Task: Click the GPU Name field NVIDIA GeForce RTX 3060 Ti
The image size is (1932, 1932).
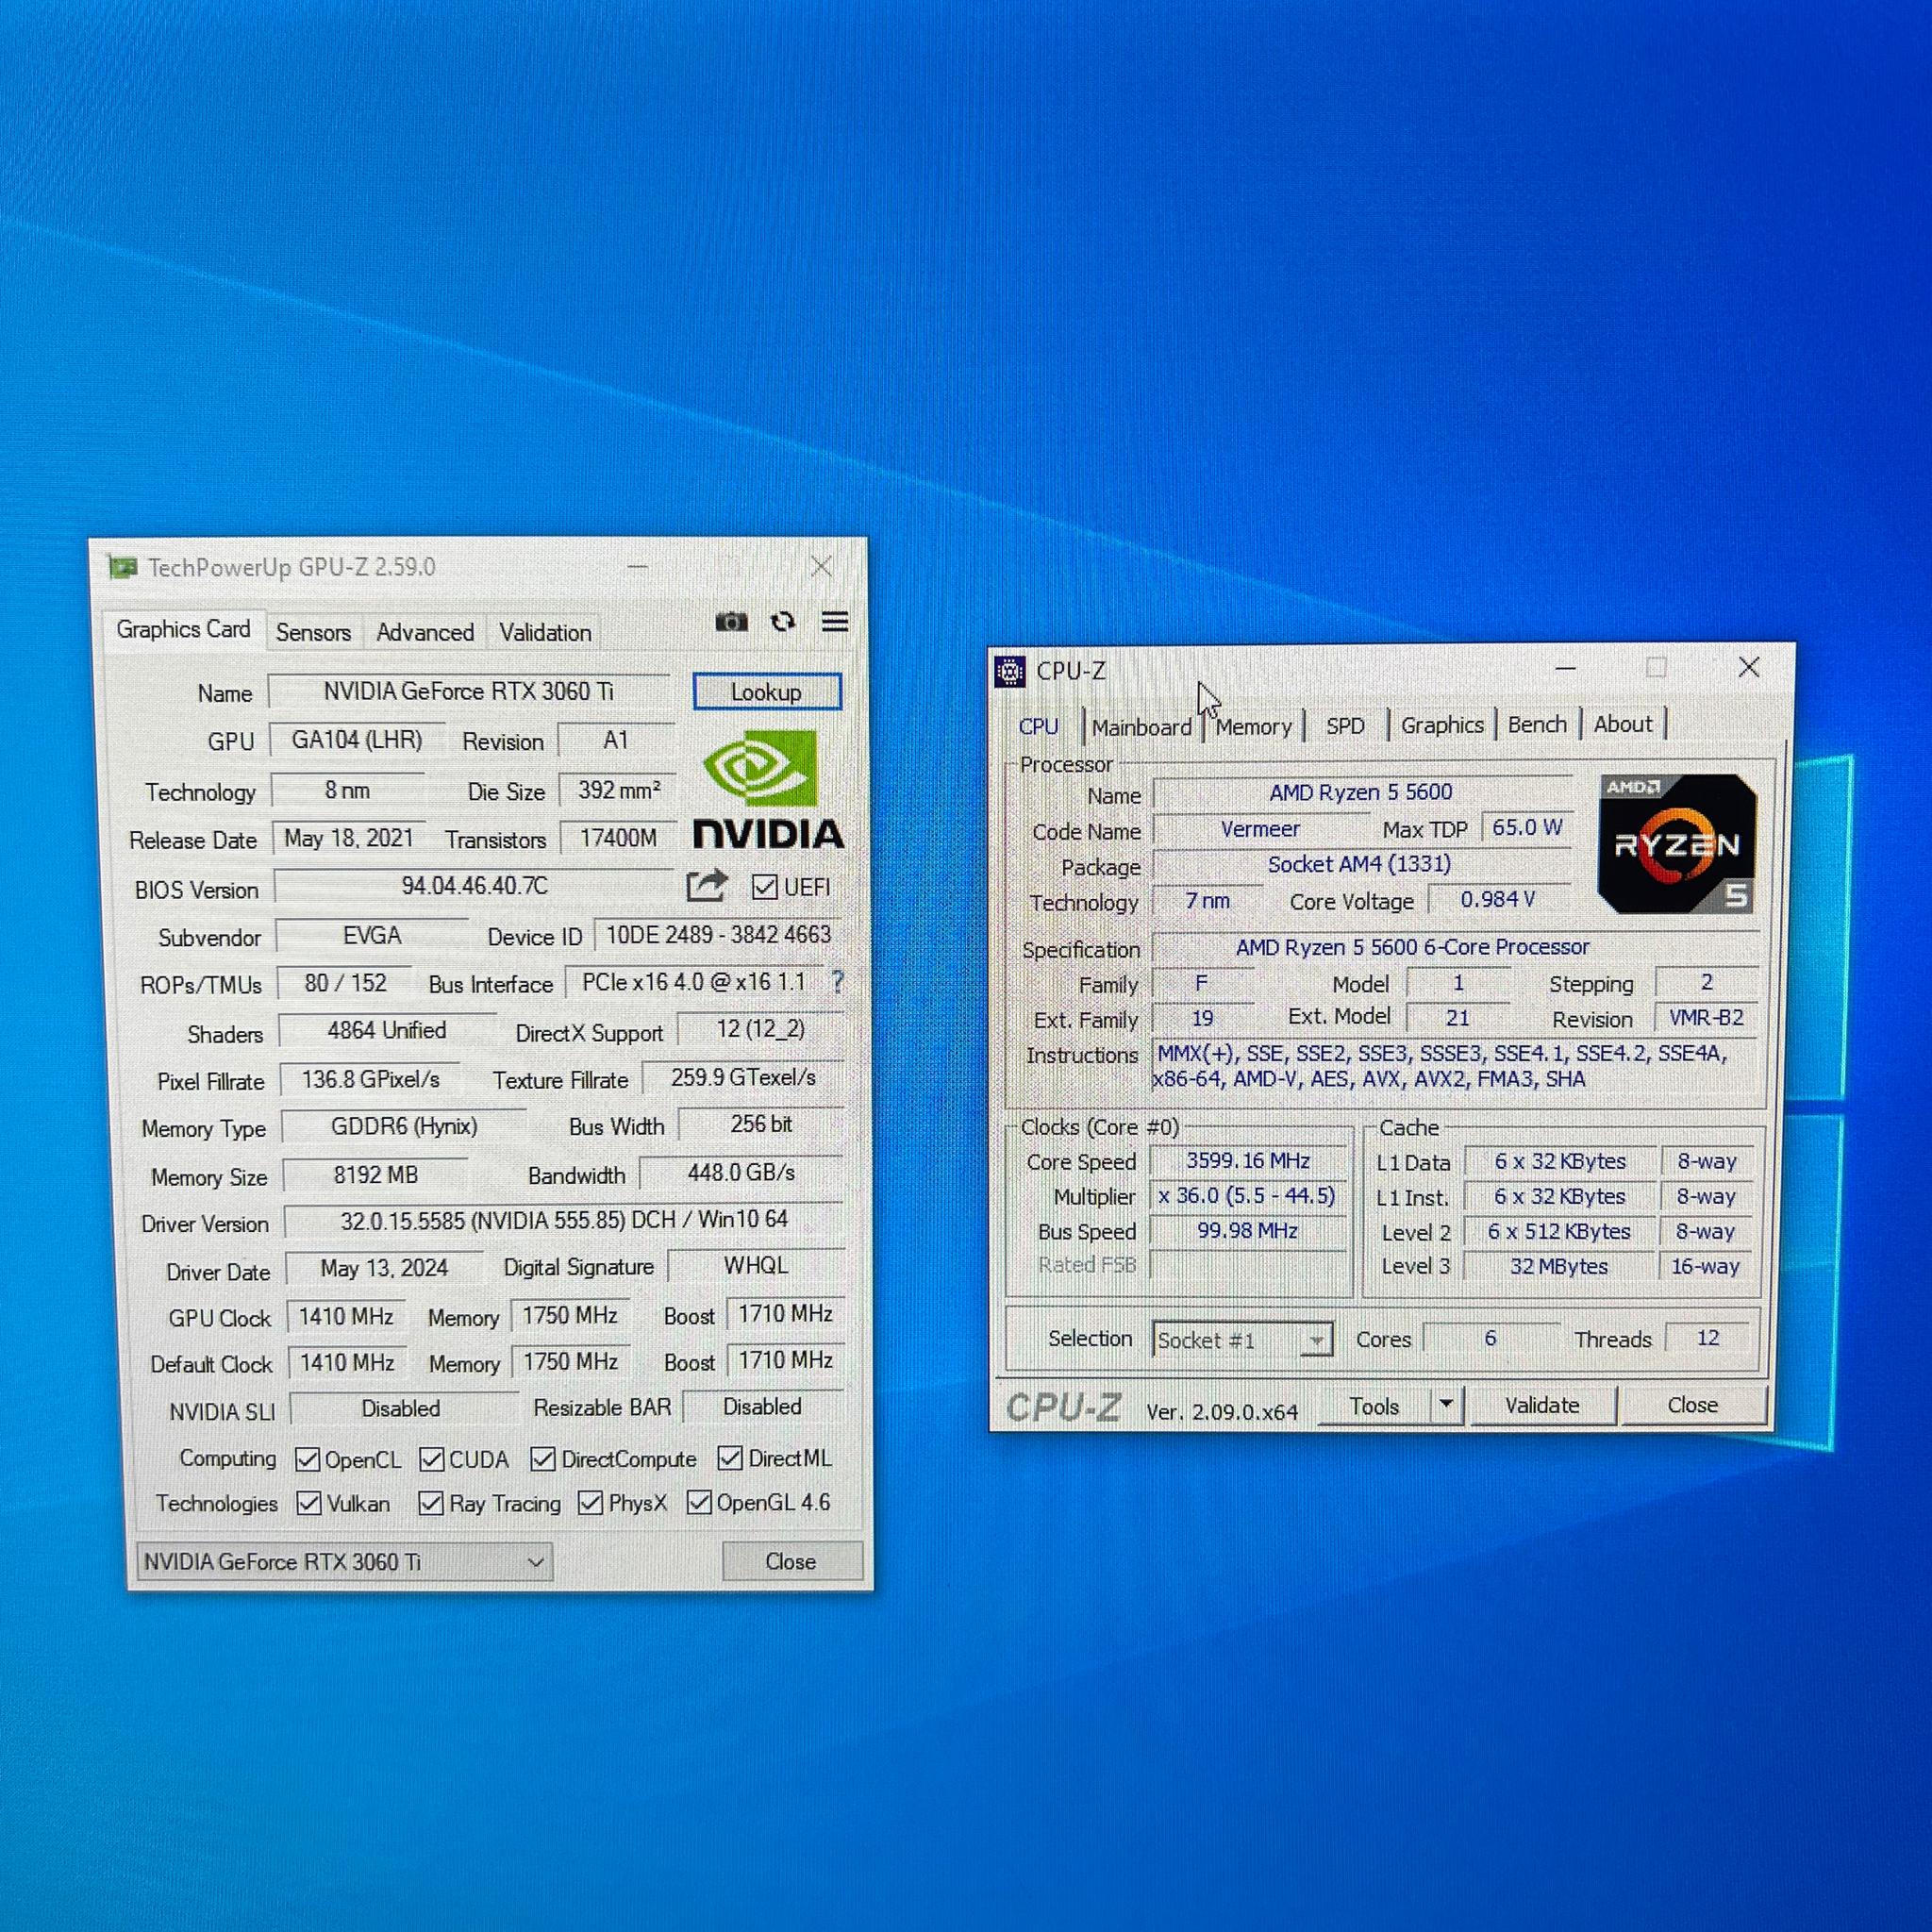Action: click(x=469, y=691)
